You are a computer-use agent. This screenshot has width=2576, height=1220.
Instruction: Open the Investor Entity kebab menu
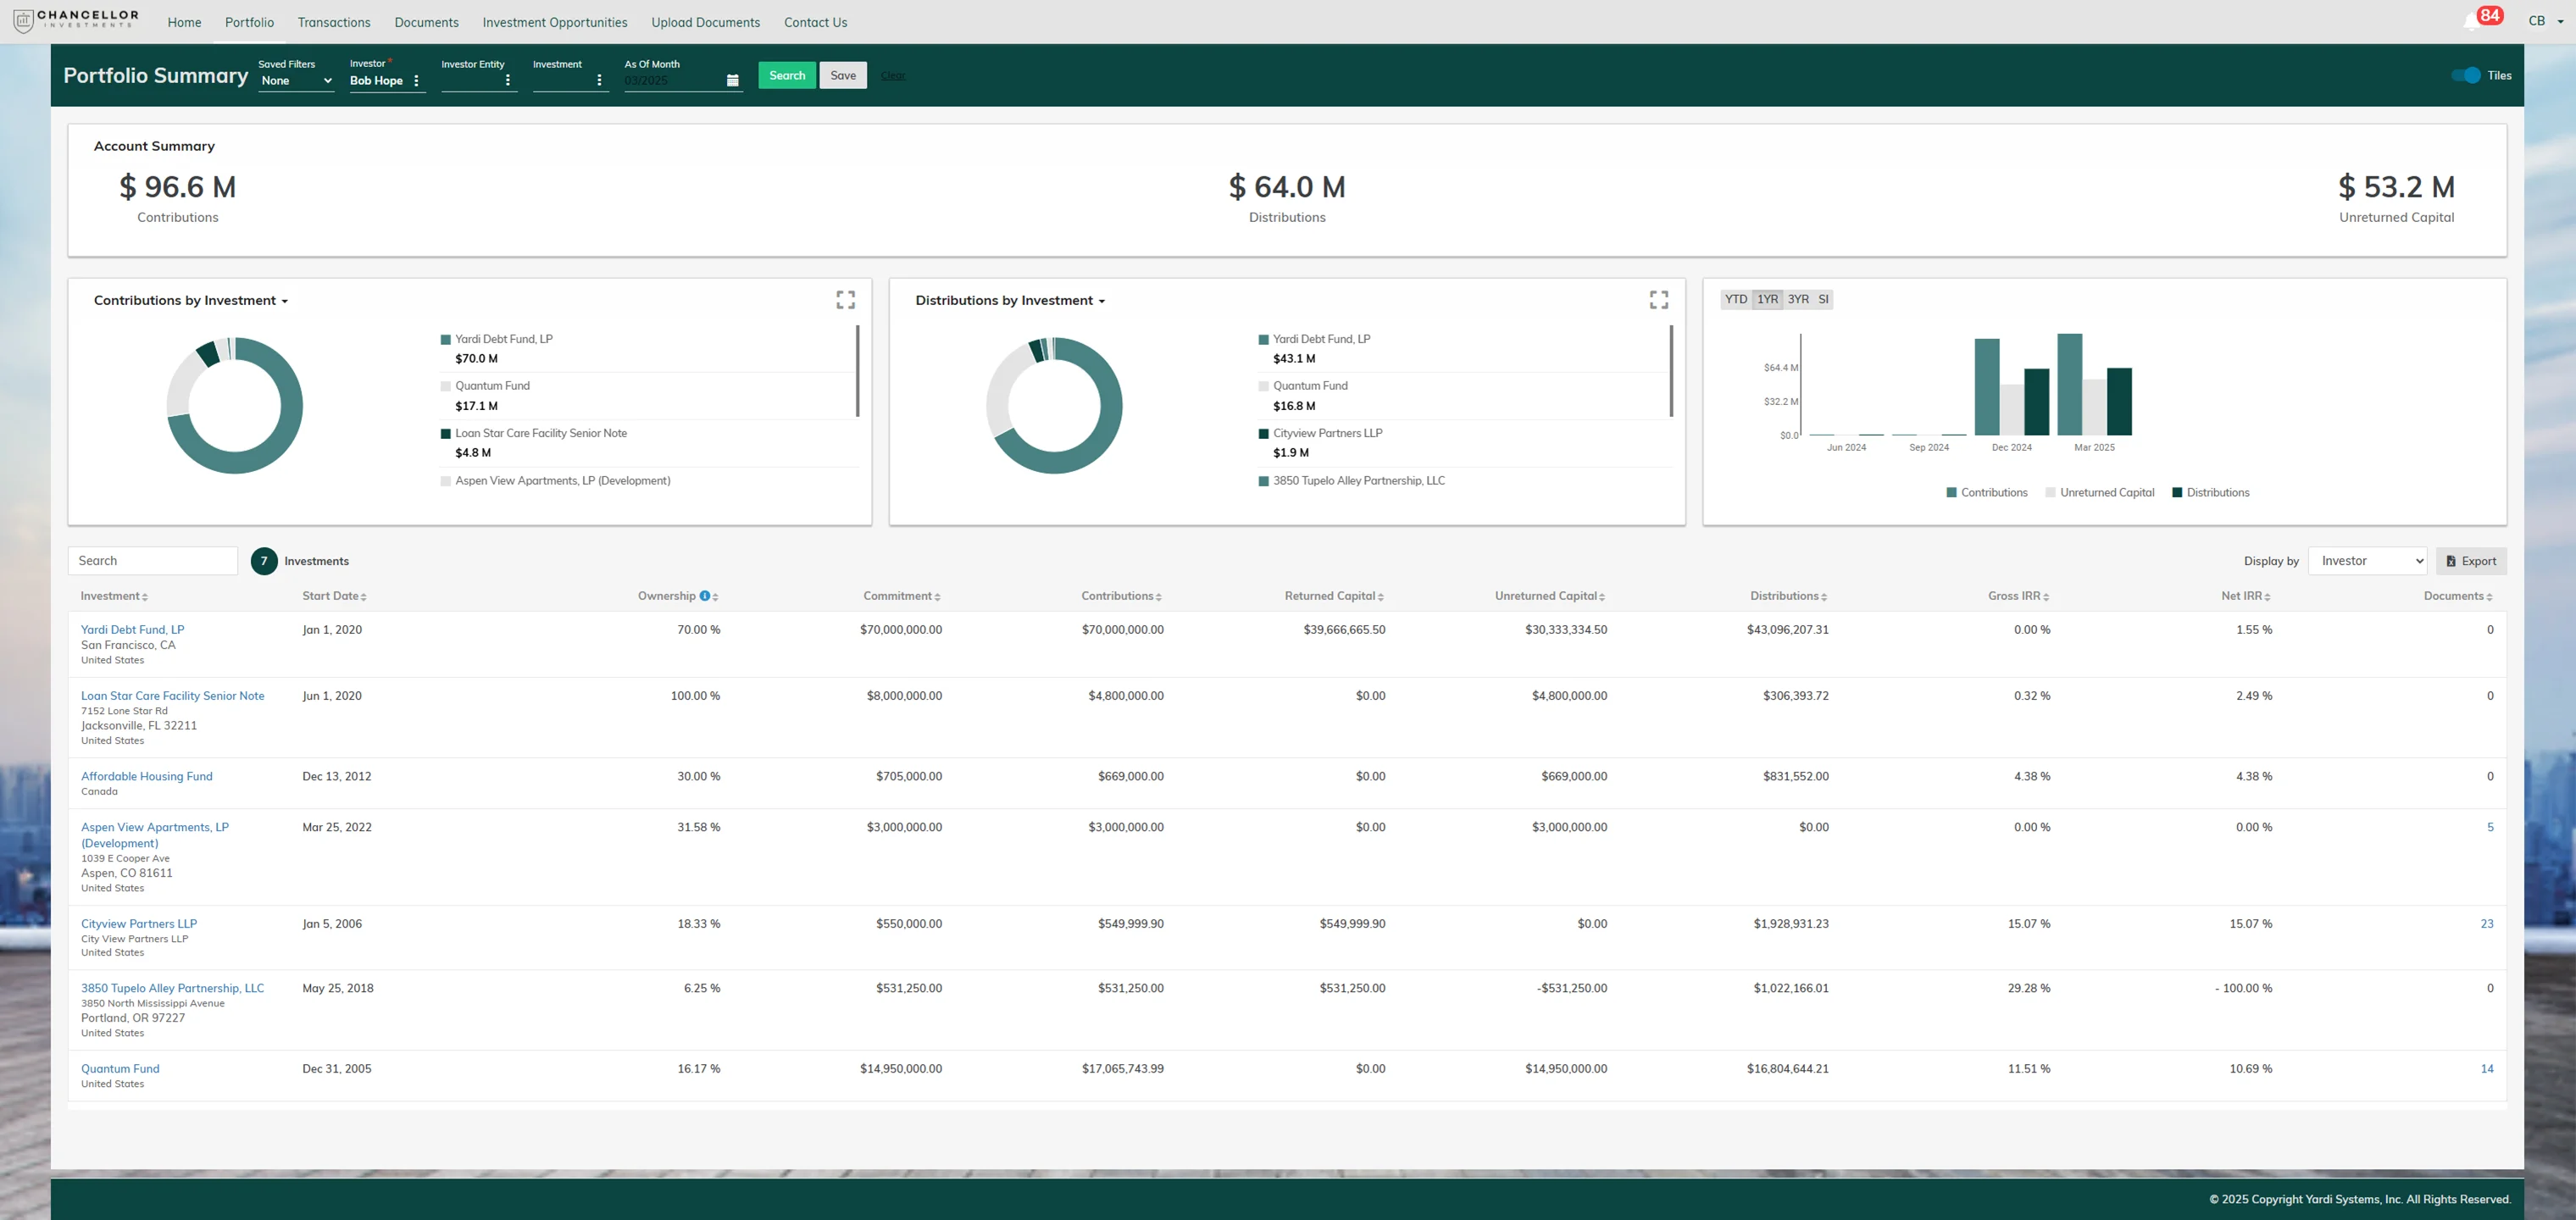click(510, 81)
